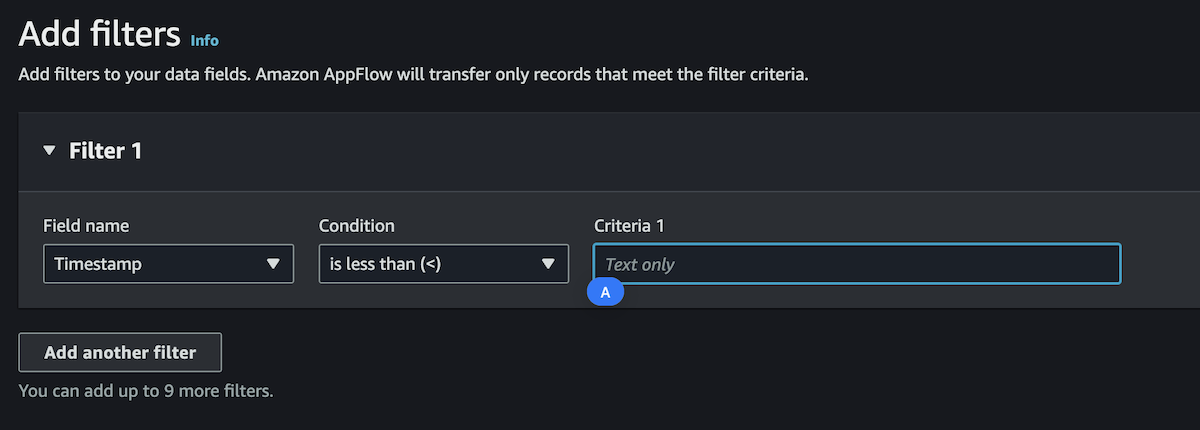This screenshot has width=1200, height=430.
Task: Click the is less than (<) value text
Action: point(386,264)
